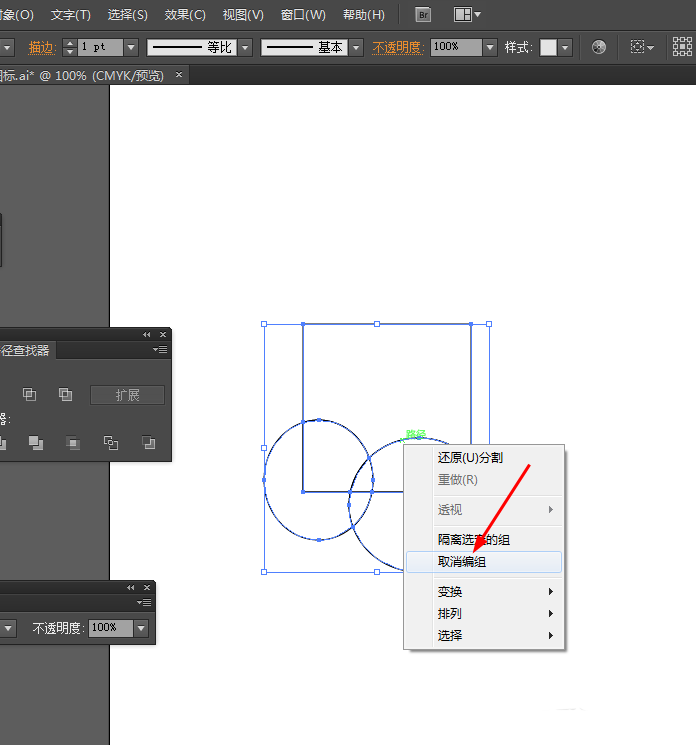Open the 效果(C) menu
The height and width of the screenshot is (745, 696).
pos(185,15)
